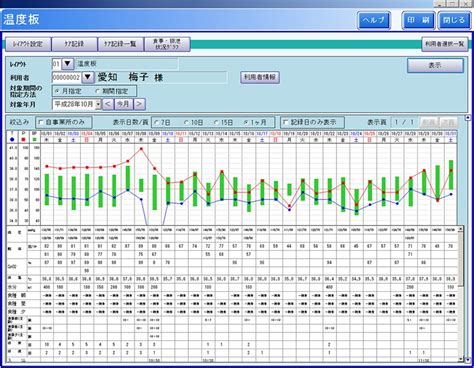Viewport: 474px width, 368px height.
Task: Click the 今月 this-month button
Action: [123, 104]
